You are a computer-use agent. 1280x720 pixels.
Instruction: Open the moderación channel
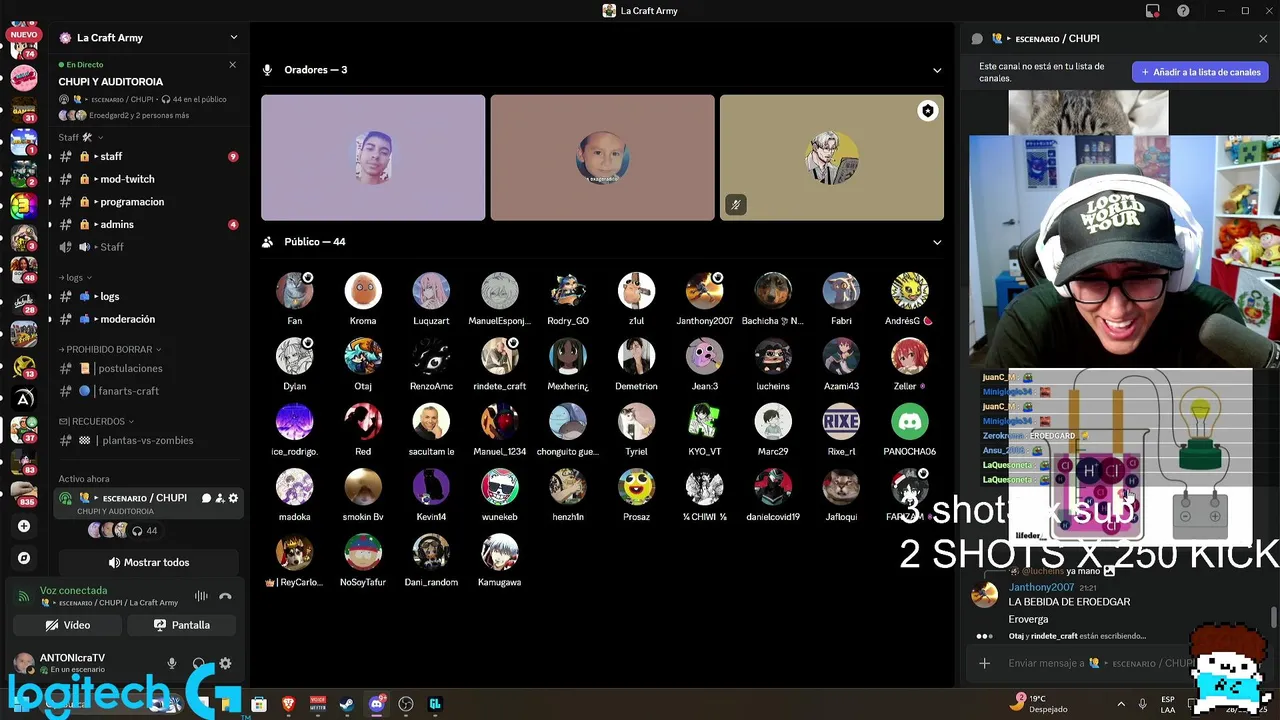147,319
